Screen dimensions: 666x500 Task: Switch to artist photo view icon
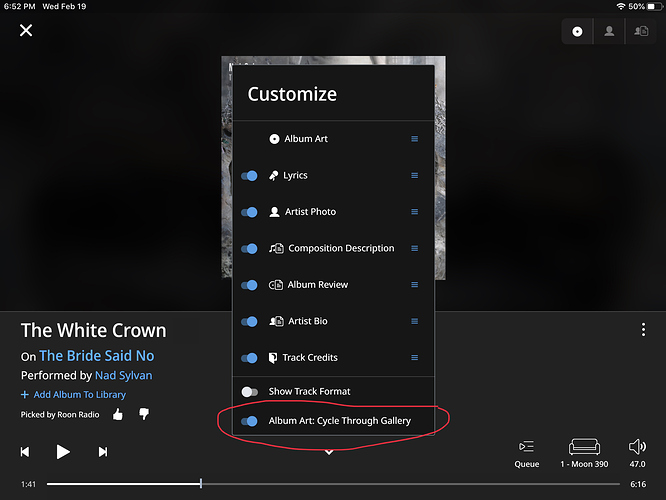click(609, 31)
